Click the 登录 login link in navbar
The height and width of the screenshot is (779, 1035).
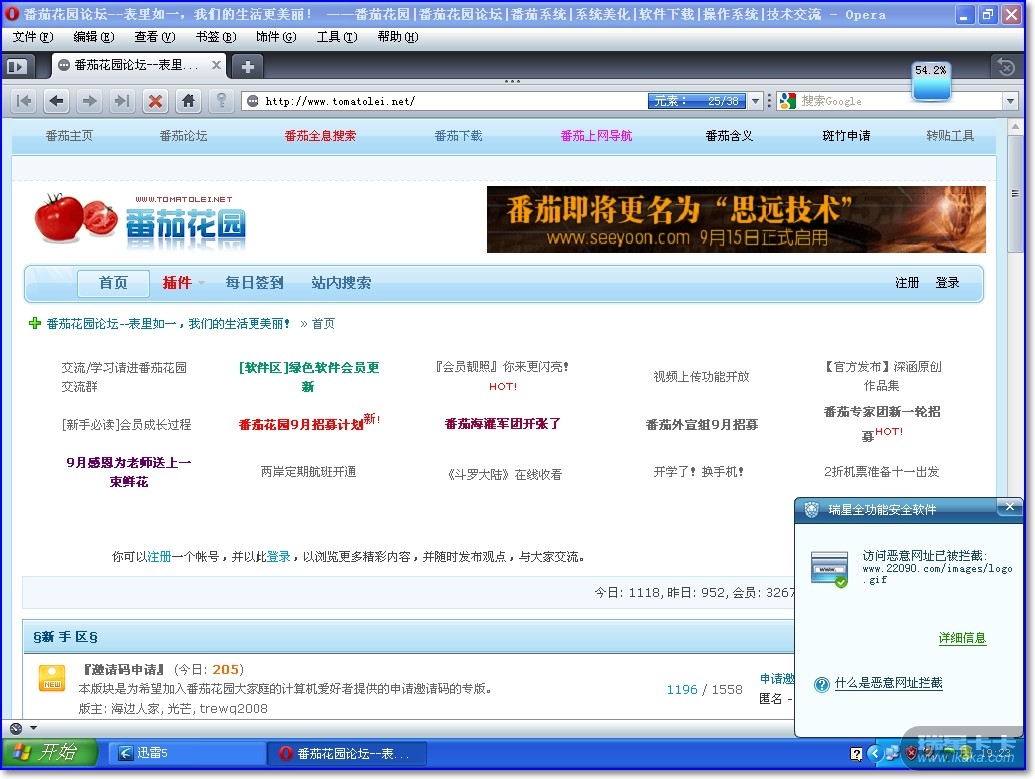point(947,283)
